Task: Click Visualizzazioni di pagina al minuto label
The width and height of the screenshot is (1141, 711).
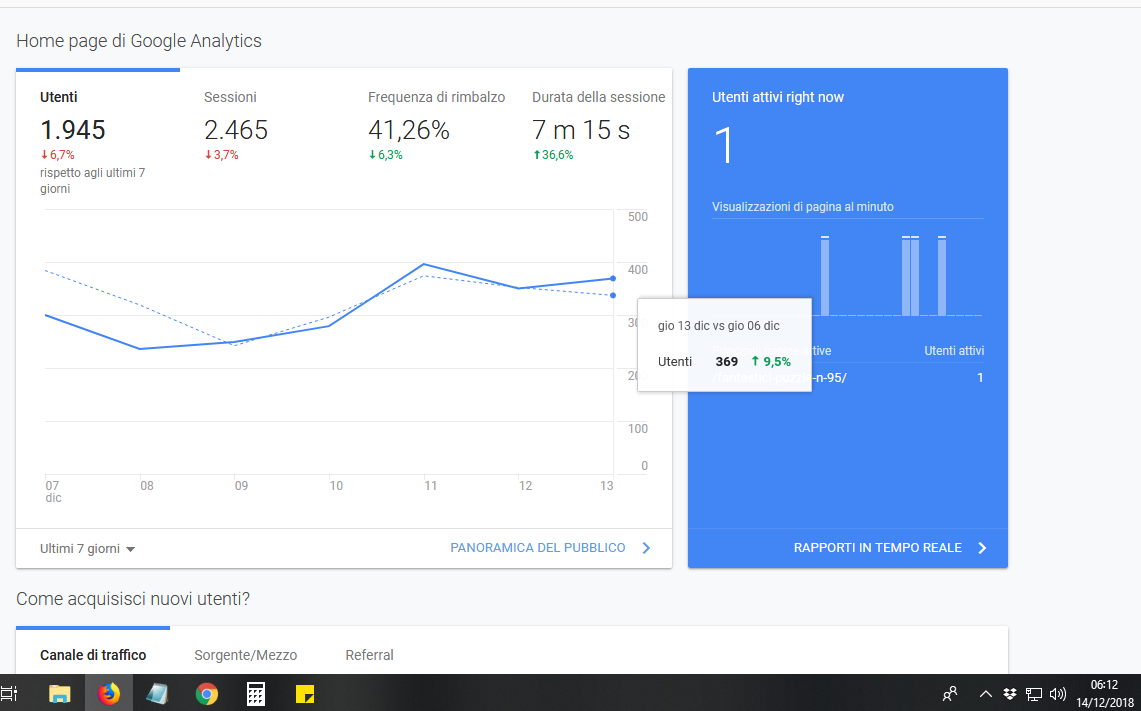Action: [803, 207]
